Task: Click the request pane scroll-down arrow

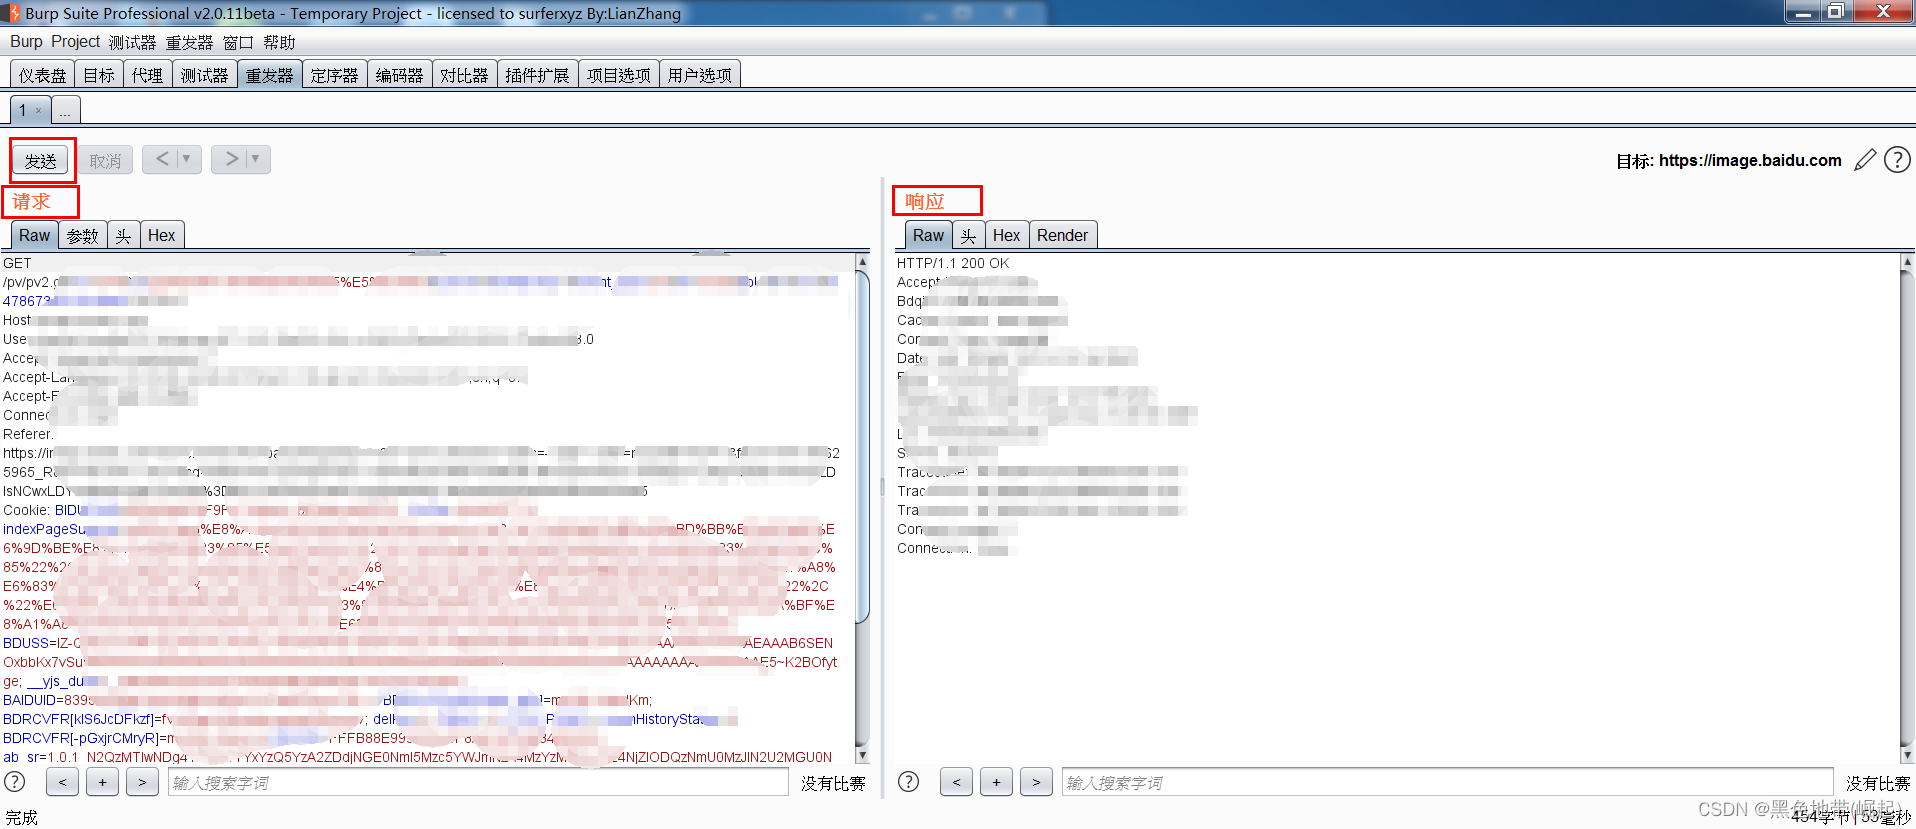Action: (x=862, y=756)
